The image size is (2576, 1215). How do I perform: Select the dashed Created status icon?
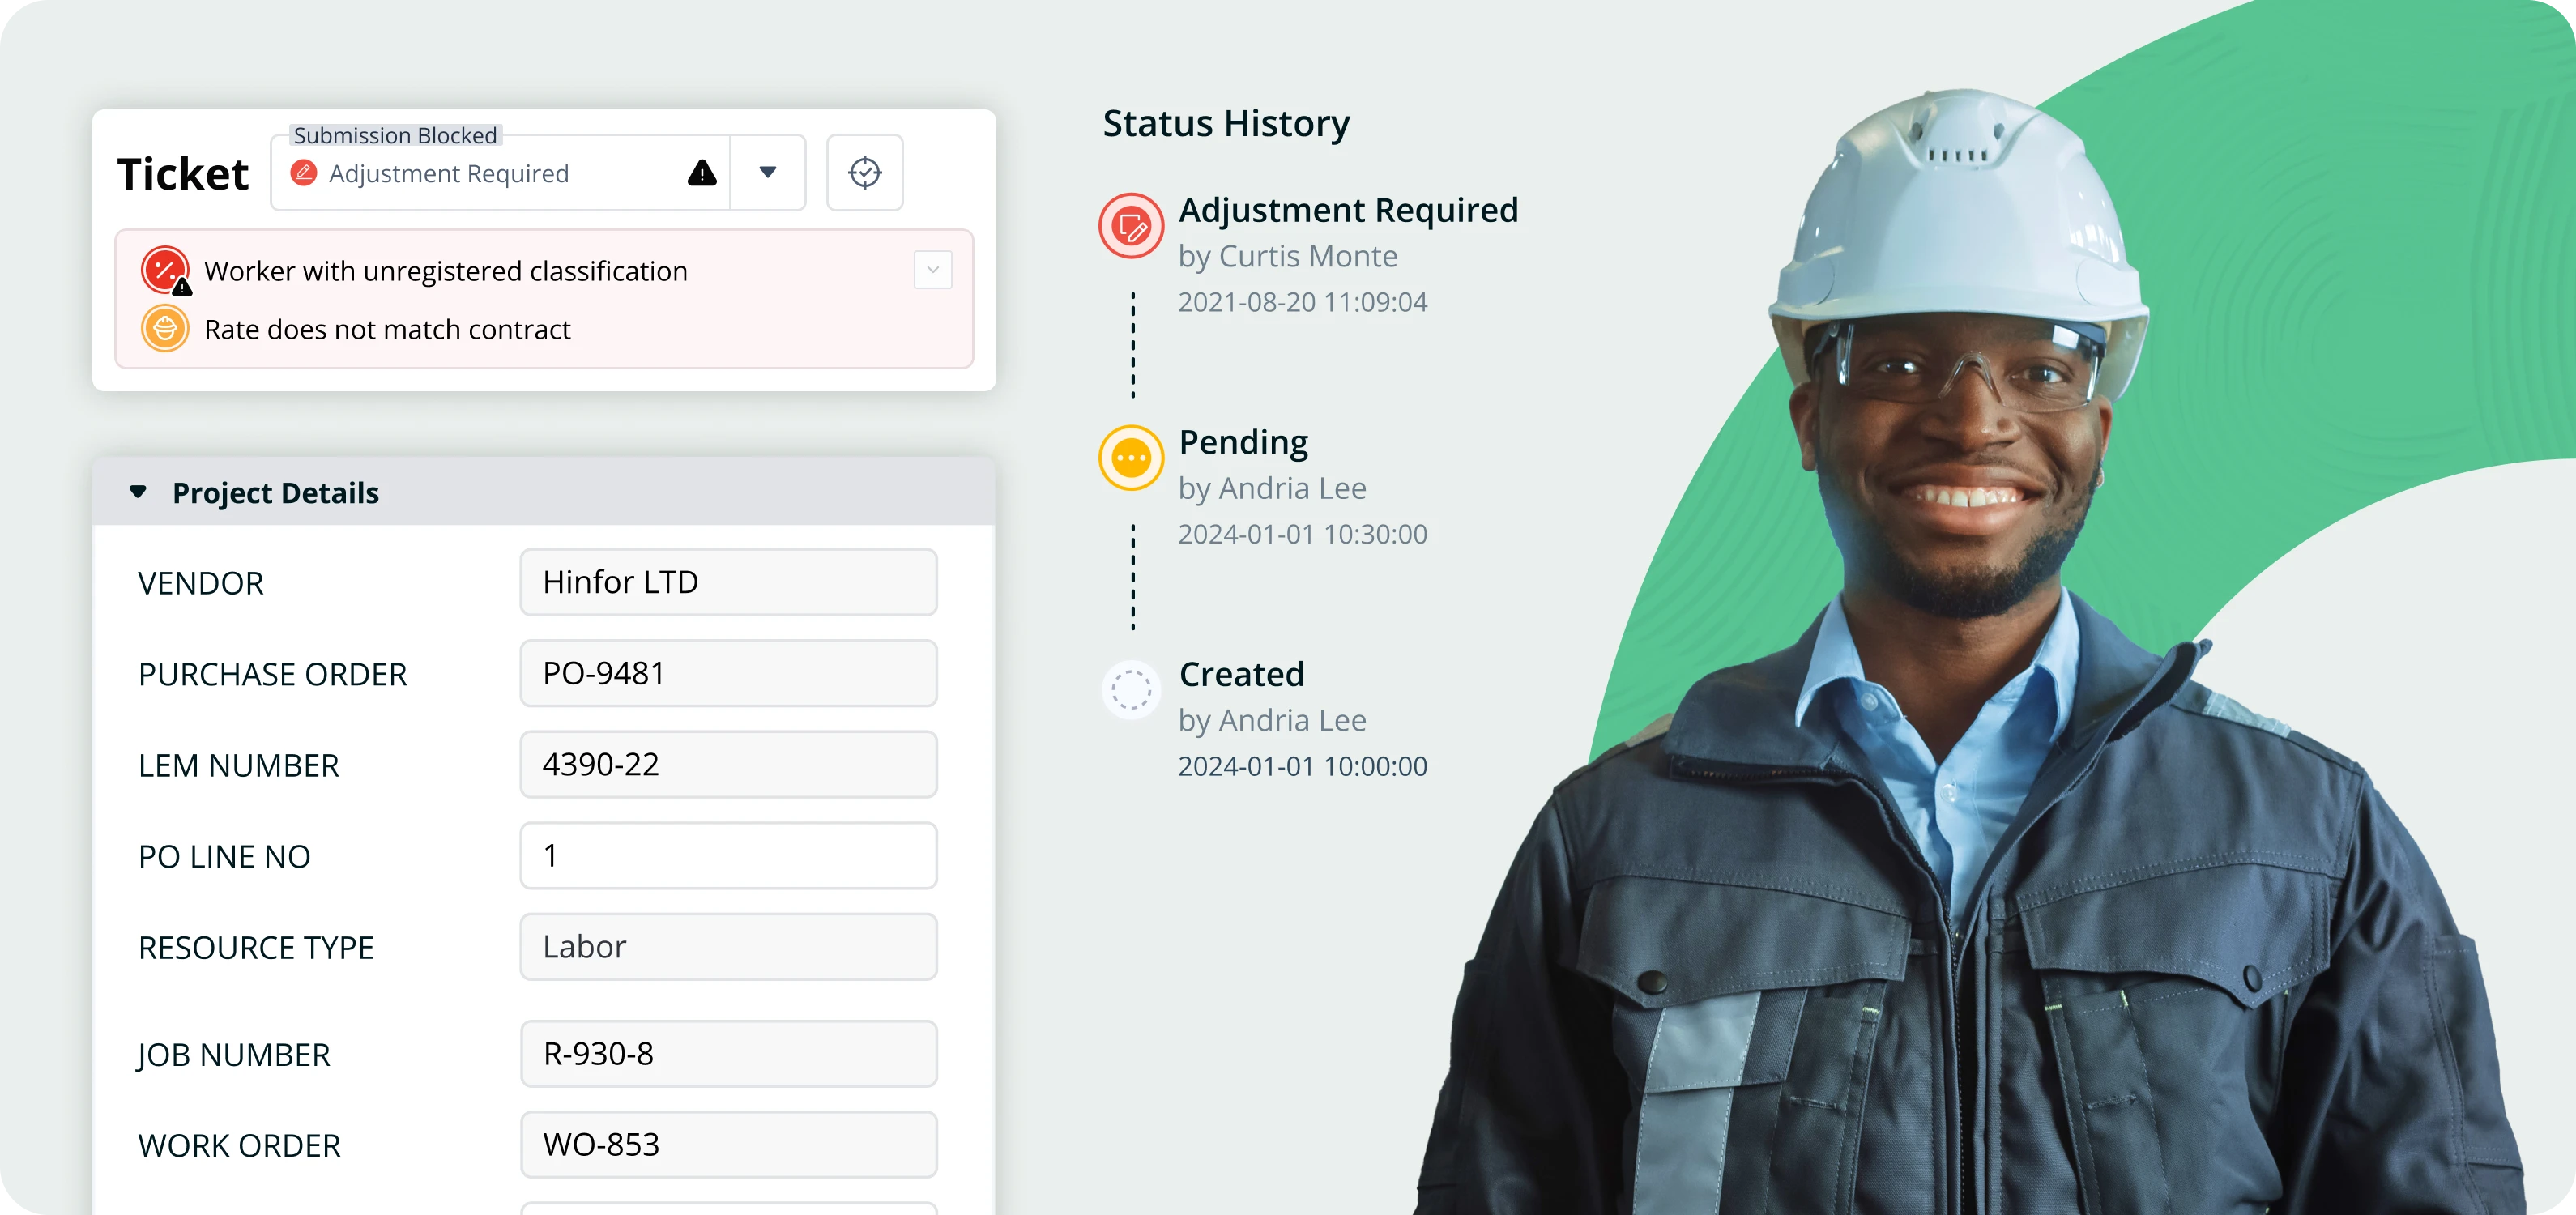point(1131,689)
